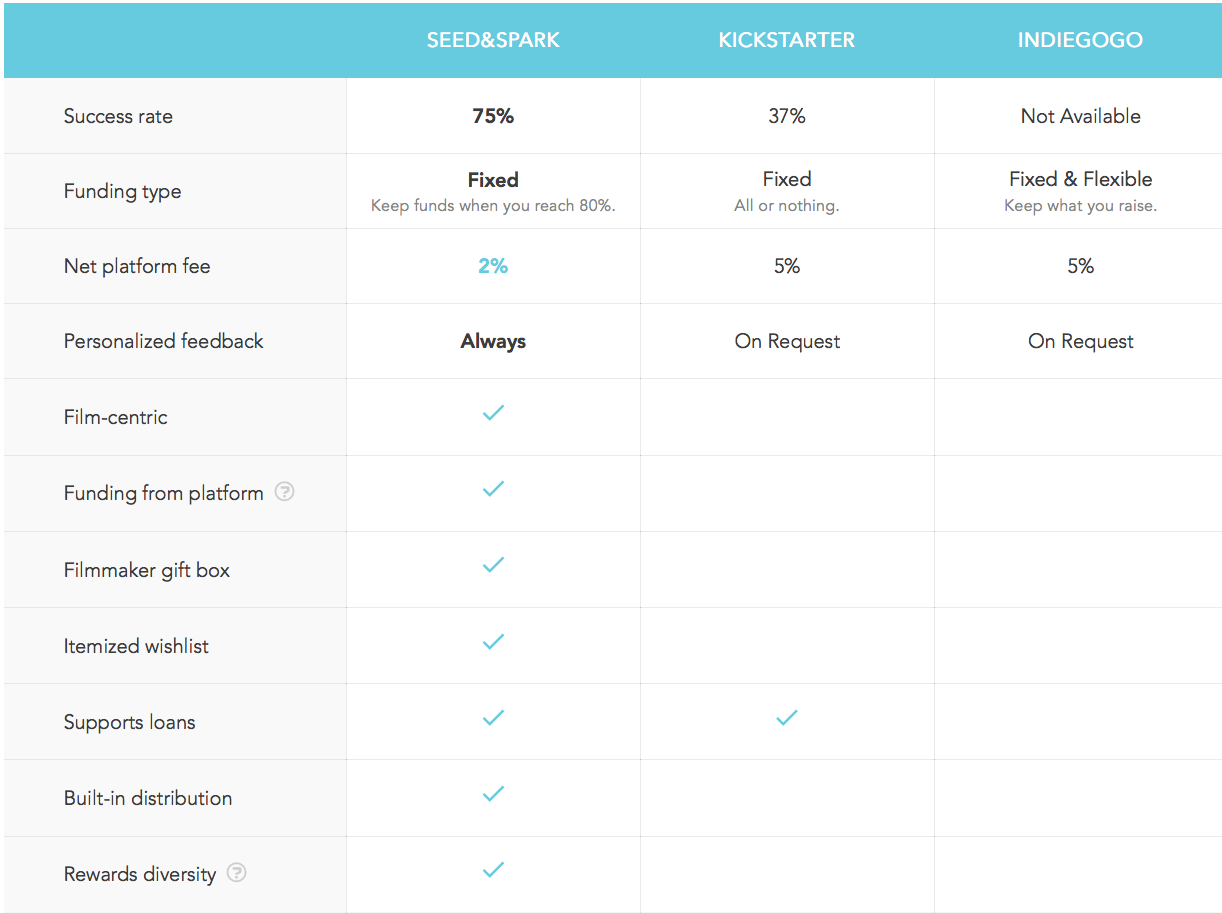Click the Seed&Spark checkmark for Supports loans
The height and width of the screenshot is (913, 1222).
[493, 718]
